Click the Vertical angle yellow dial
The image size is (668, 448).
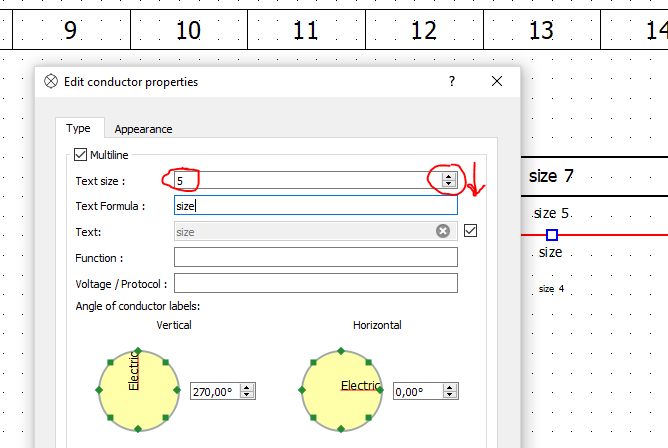pyautogui.click(x=138, y=391)
